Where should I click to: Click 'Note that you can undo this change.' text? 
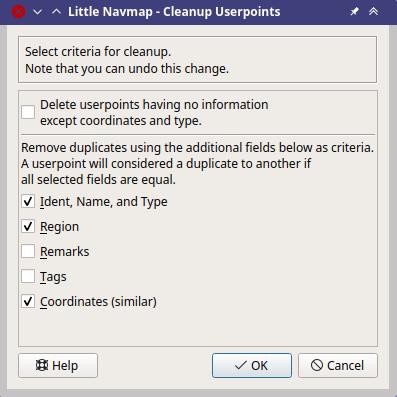click(127, 69)
